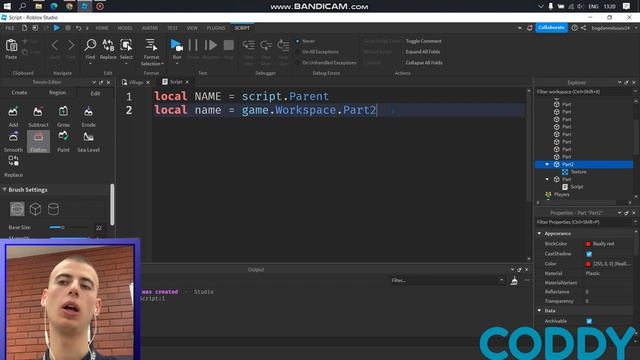Collapse the Part2 tree node
The height and width of the screenshot is (360, 640).
point(547,164)
